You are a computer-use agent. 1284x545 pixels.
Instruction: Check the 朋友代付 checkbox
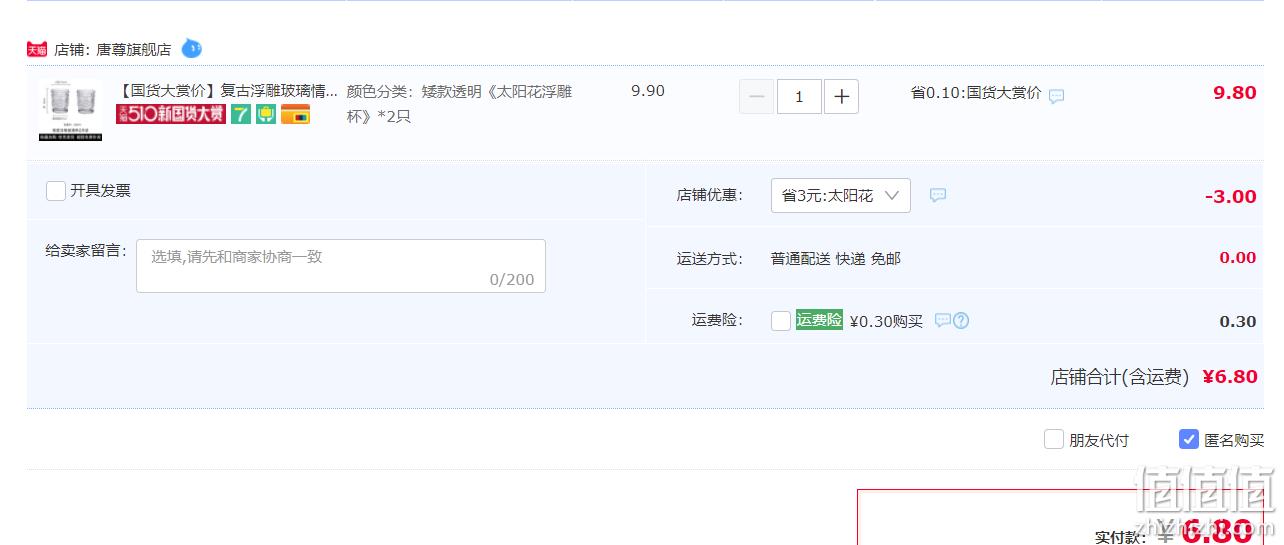pyautogui.click(x=1054, y=439)
